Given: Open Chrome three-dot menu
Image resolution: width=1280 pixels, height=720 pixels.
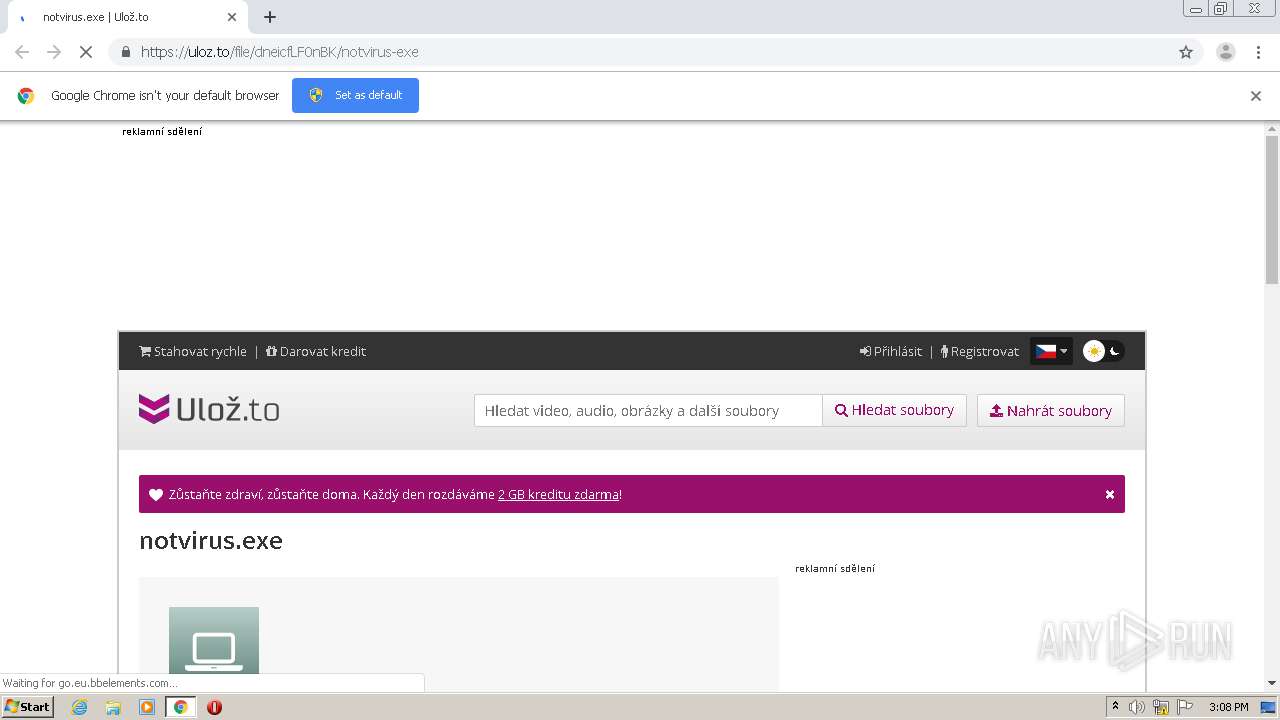Looking at the screenshot, I should pyautogui.click(x=1259, y=52).
